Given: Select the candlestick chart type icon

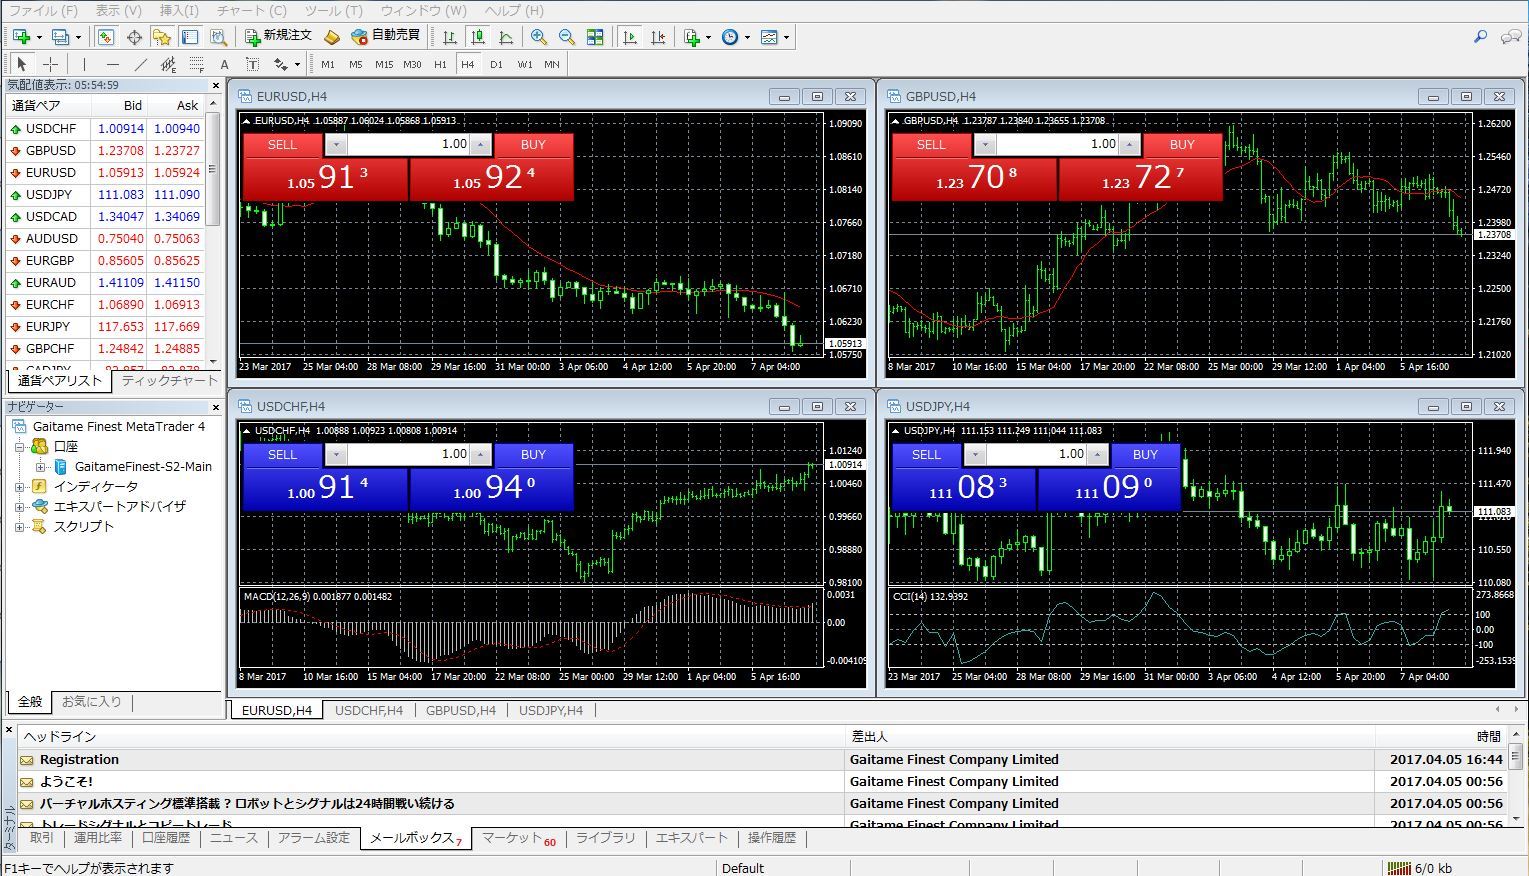Looking at the screenshot, I should click(478, 37).
